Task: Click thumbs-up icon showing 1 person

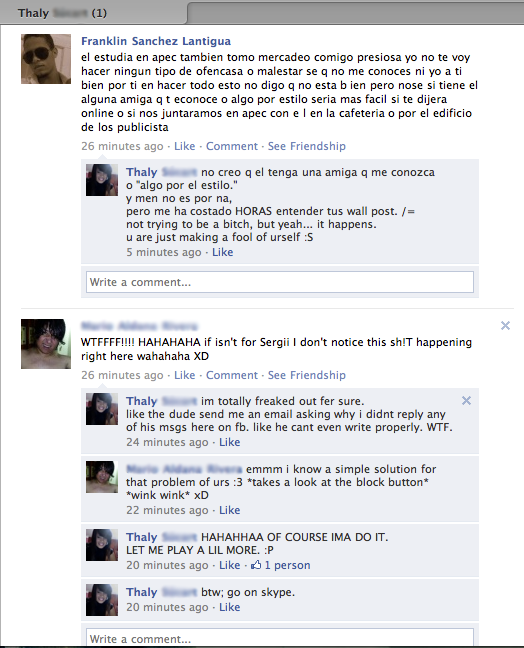Action: tap(256, 565)
